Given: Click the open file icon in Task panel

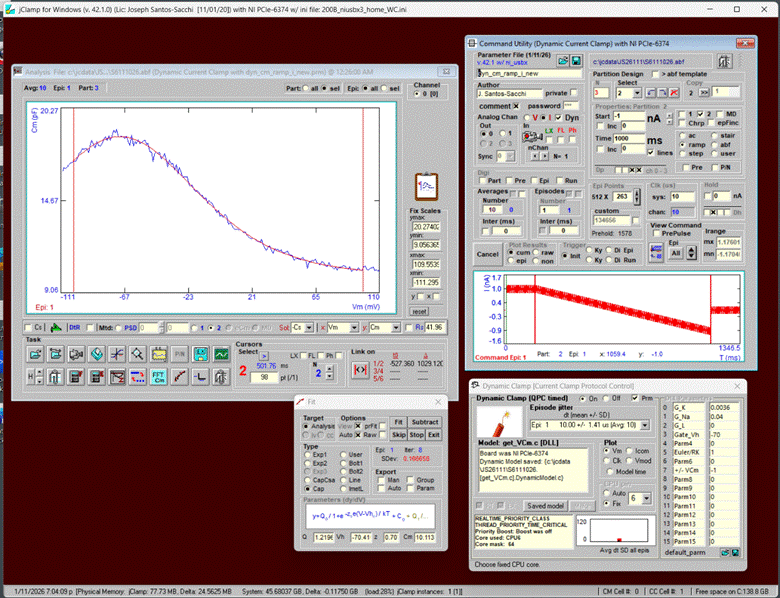Looking at the screenshot, I should 35,354.
